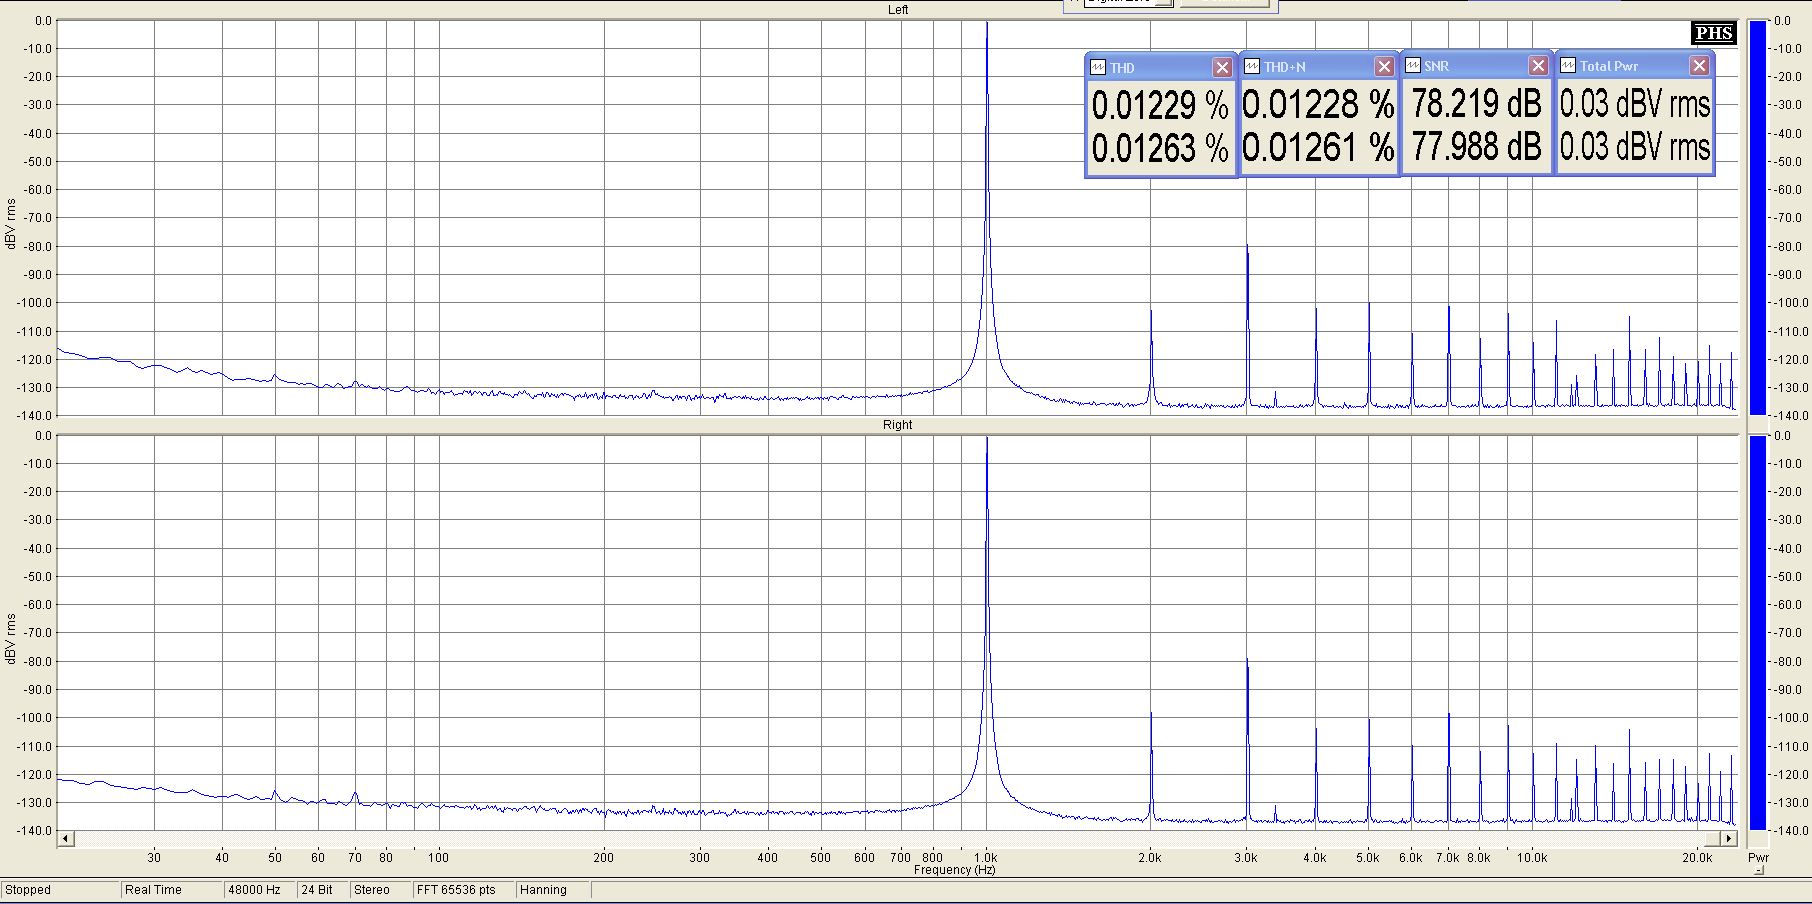The width and height of the screenshot is (1812, 904).
Task: Click the Left channel power meter bar
Action: pos(1757,217)
